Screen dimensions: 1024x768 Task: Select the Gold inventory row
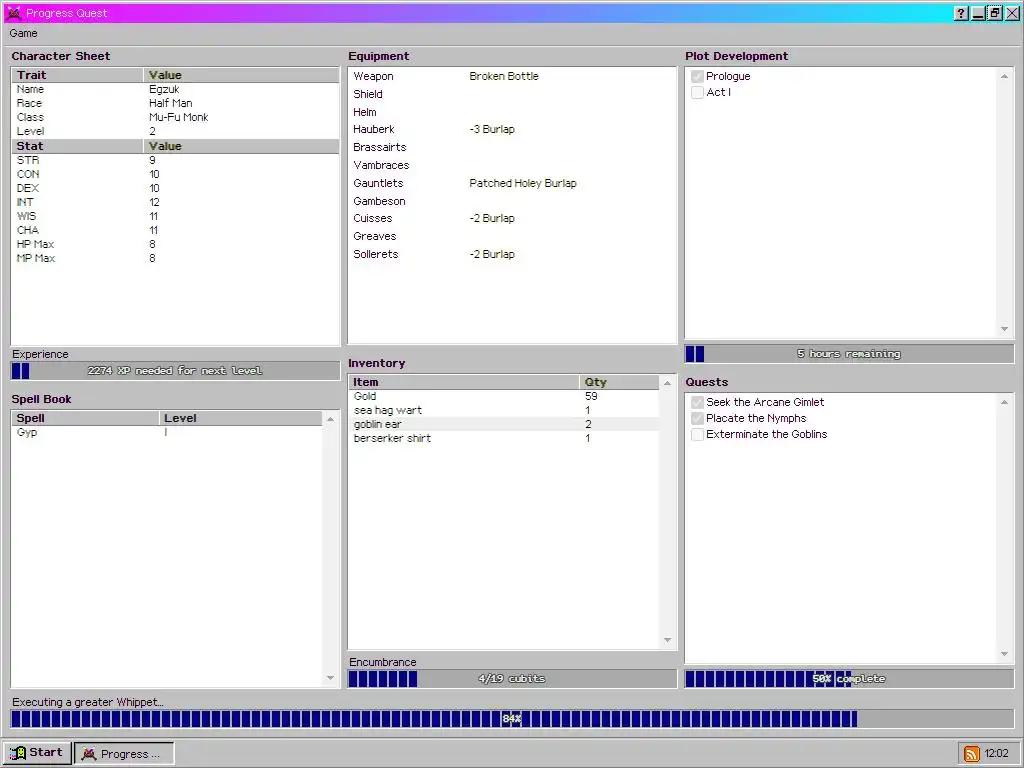pyautogui.click(x=504, y=396)
